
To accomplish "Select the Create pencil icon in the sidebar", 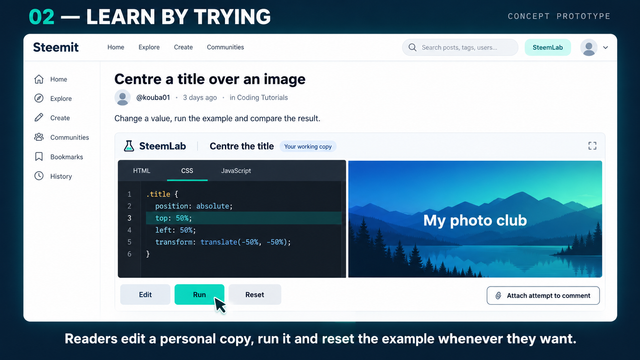I will click(x=39, y=118).
